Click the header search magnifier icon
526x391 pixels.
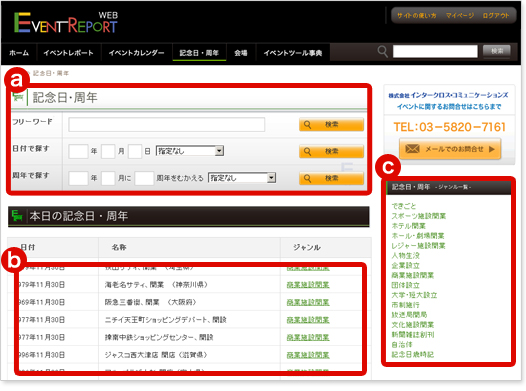pos(382,52)
